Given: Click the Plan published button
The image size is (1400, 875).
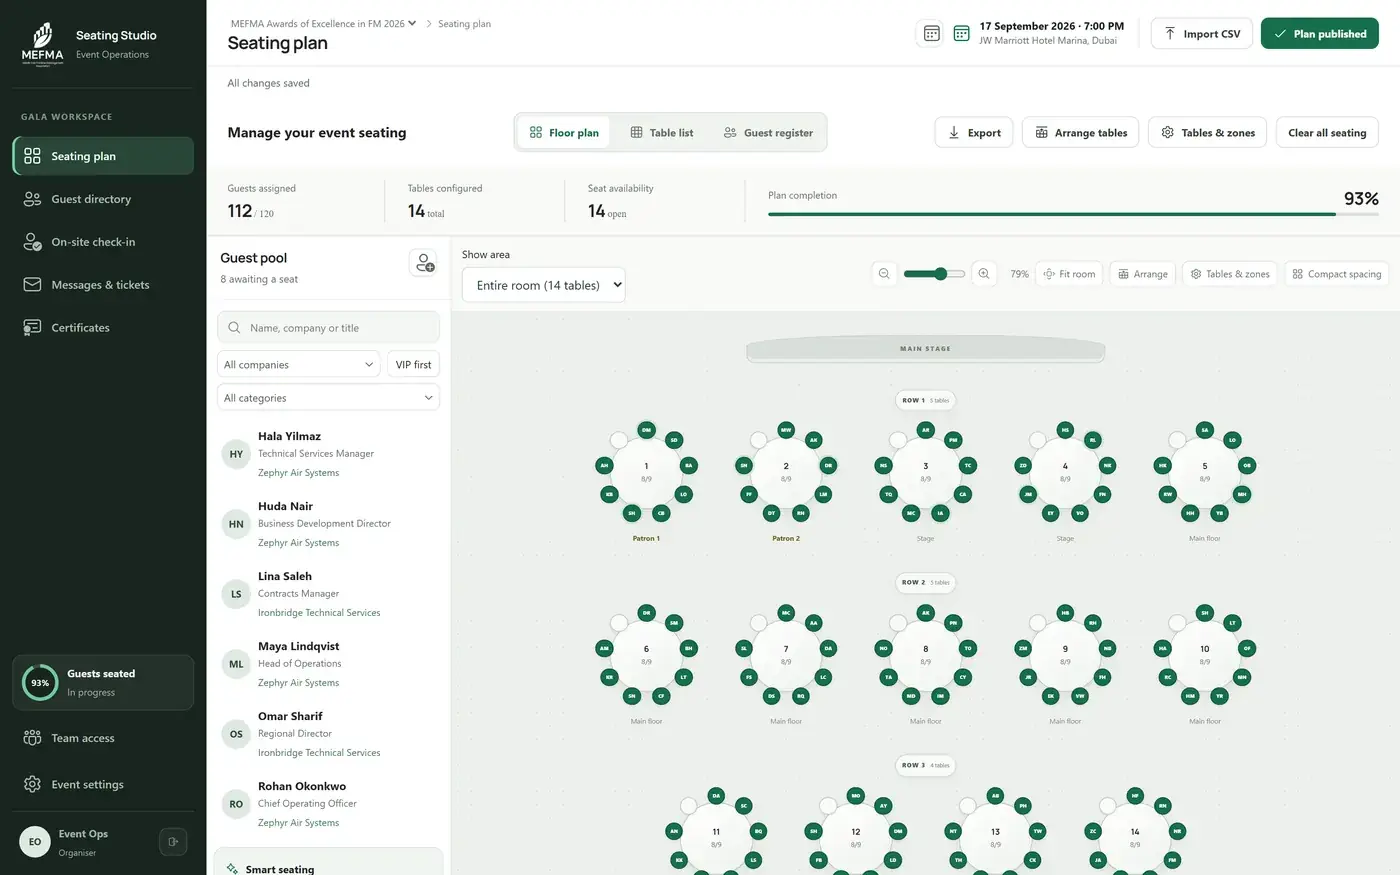Looking at the screenshot, I should coord(1320,34).
